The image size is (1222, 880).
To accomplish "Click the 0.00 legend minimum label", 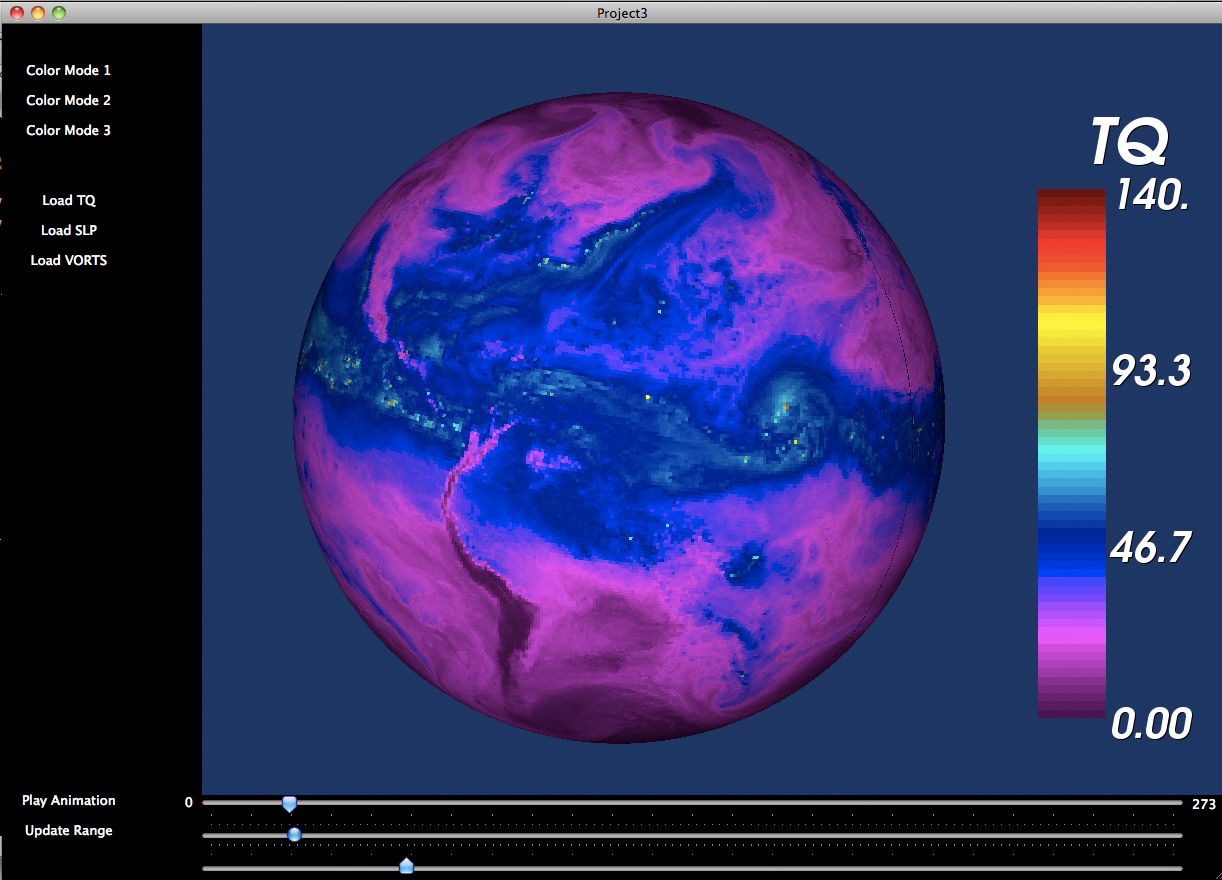I will 1151,724.
